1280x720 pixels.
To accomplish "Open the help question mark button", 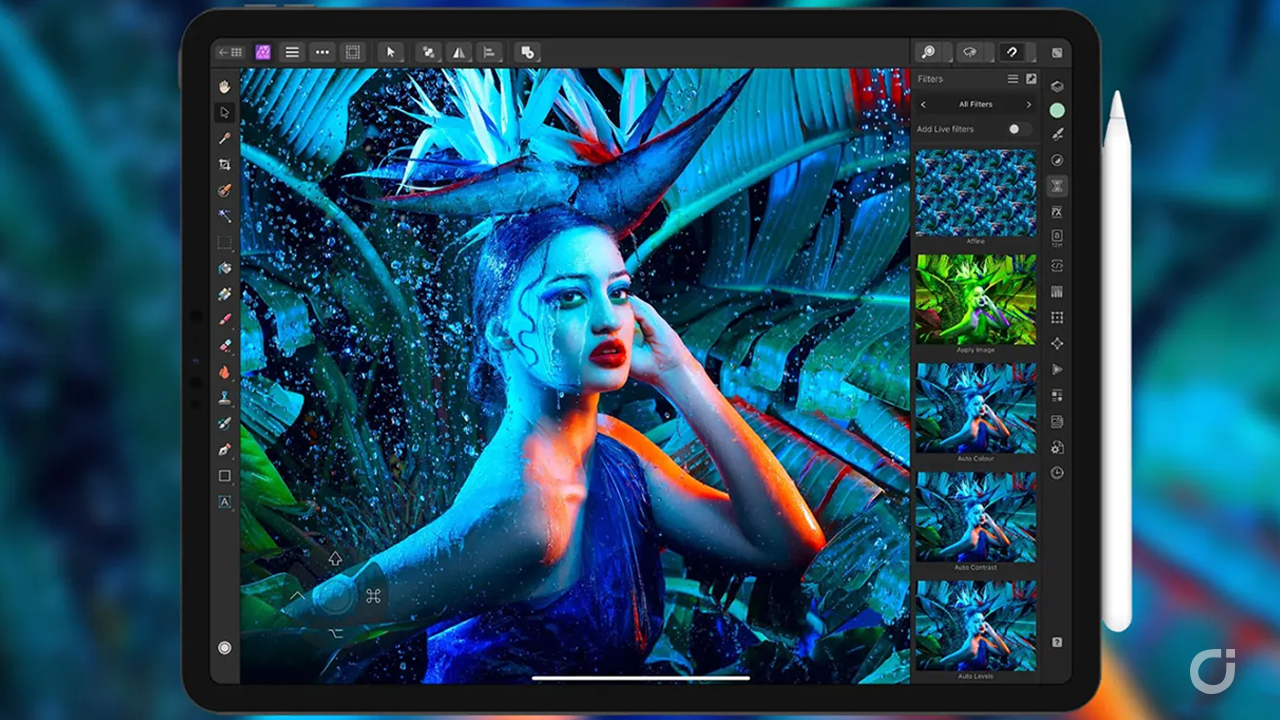I will pyautogui.click(x=1057, y=641).
